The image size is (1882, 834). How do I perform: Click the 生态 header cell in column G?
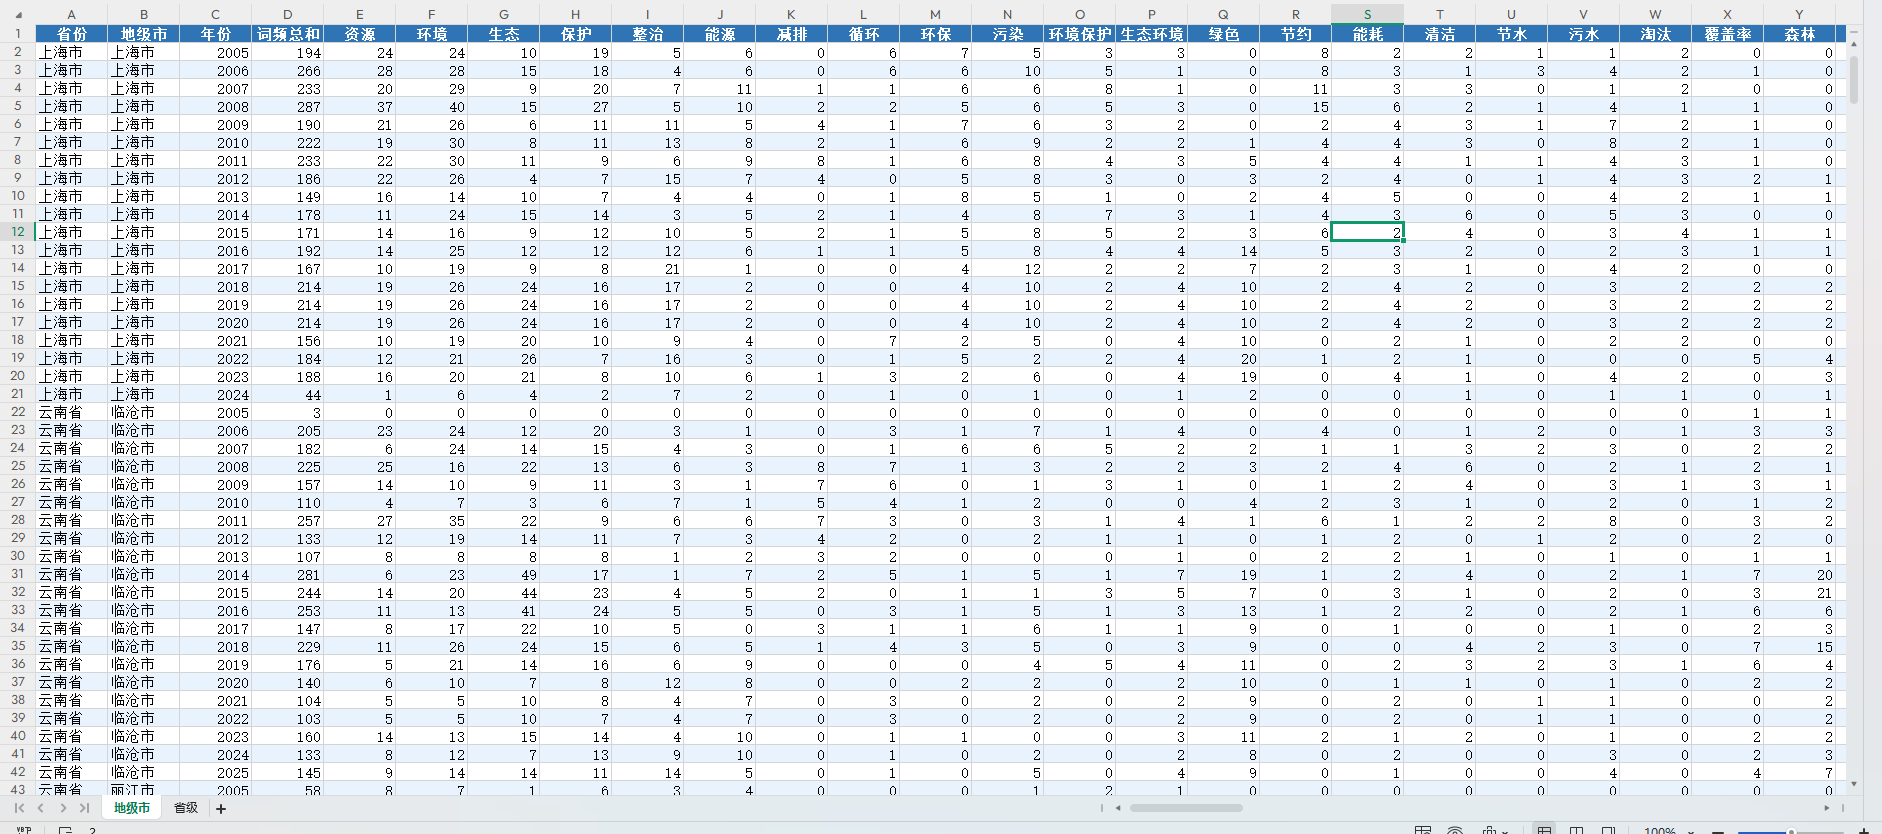click(503, 34)
